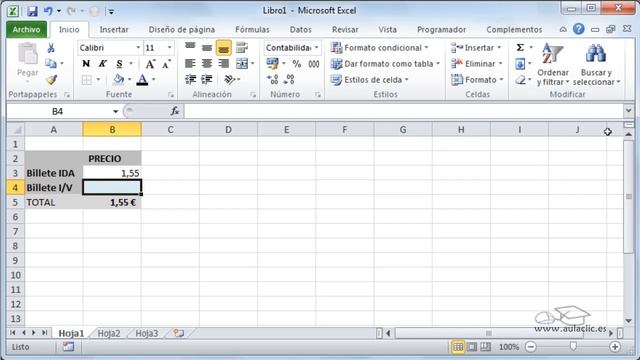Toggle italic K formatting
This screenshot has width=640, height=360.
click(102, 64)
